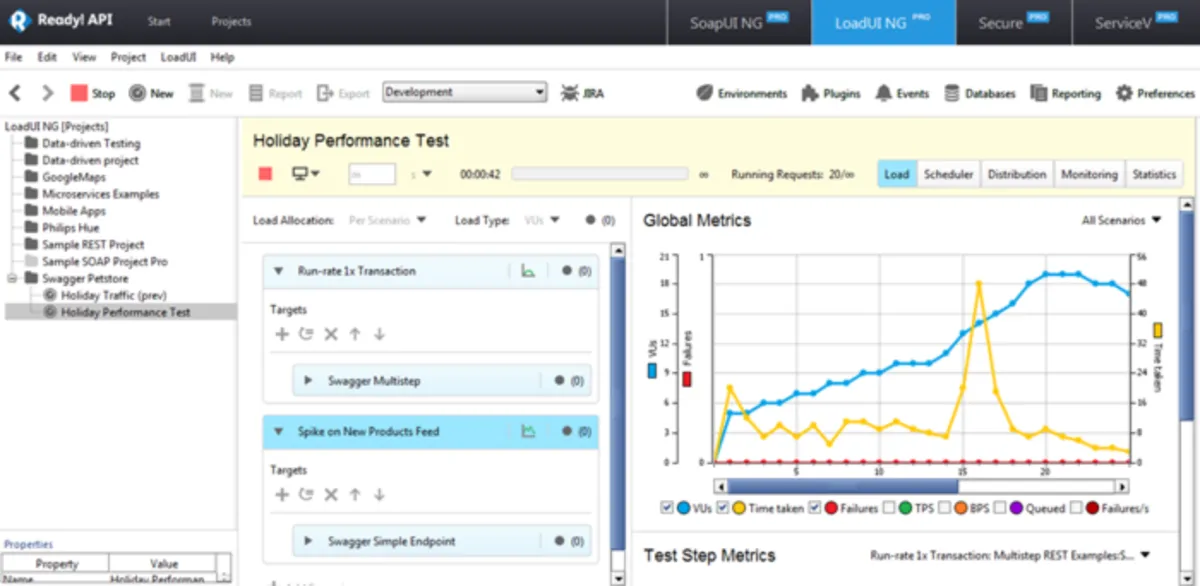
Task: Go back with the left arrow icon
Action: click(x=15, y=93)
